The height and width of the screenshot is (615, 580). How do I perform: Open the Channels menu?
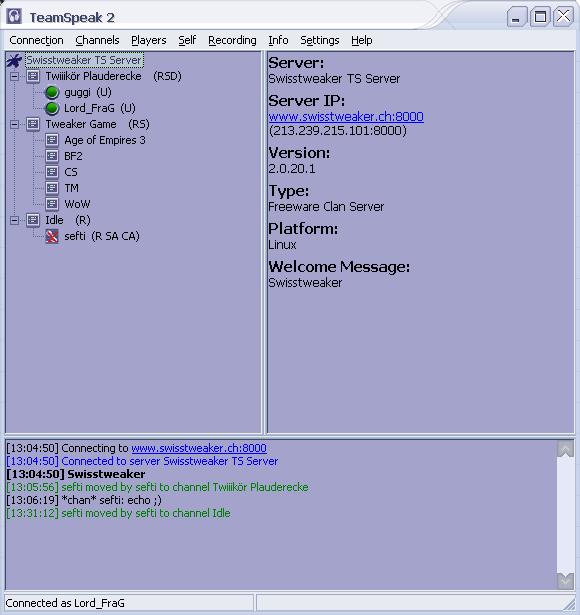coord(97,40)
